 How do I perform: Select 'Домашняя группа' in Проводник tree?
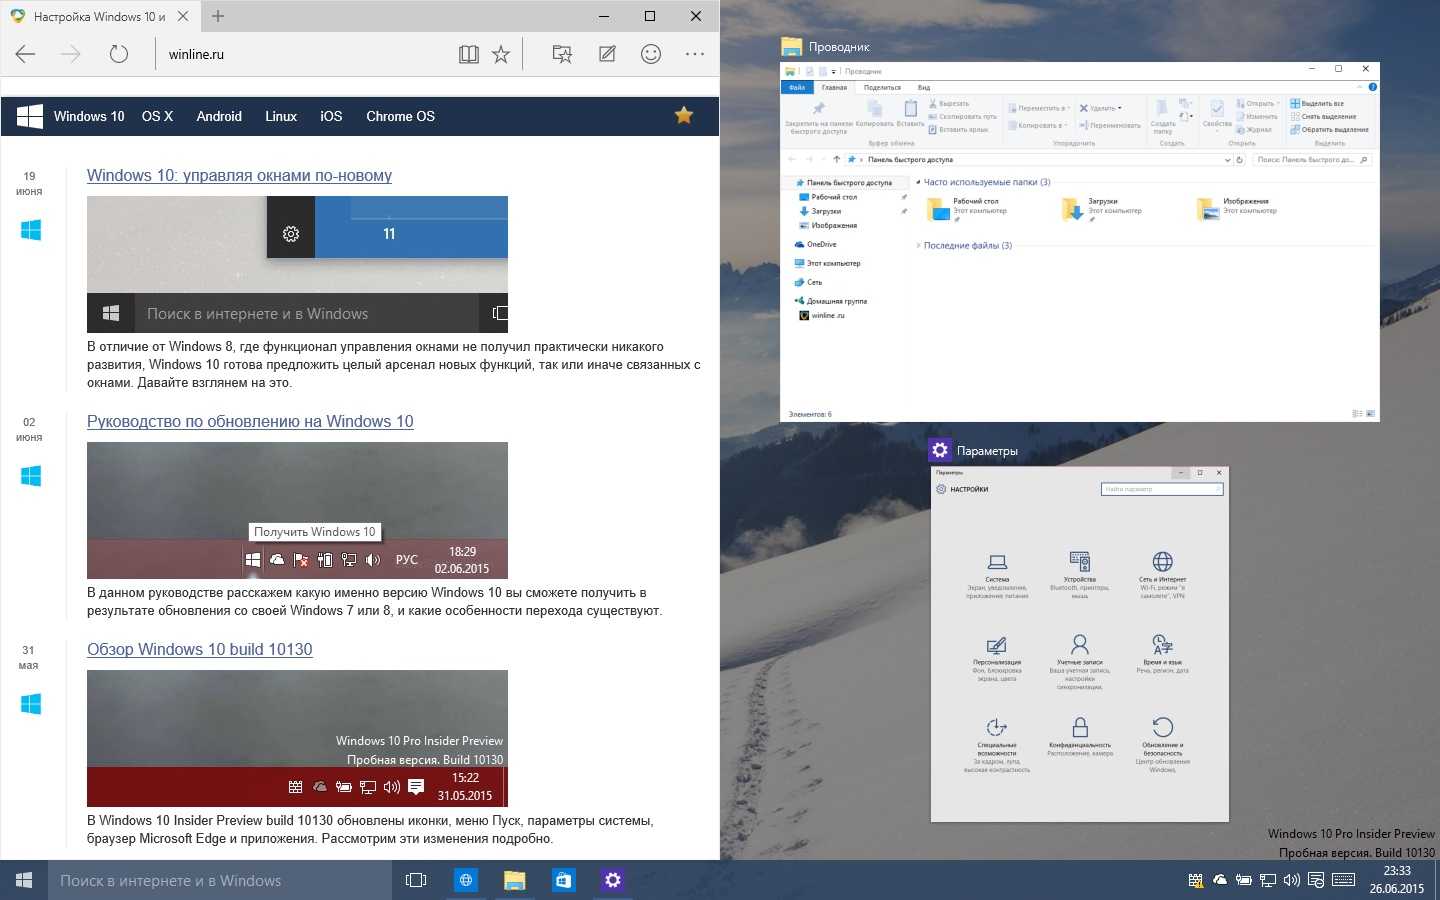click(830, 300)
